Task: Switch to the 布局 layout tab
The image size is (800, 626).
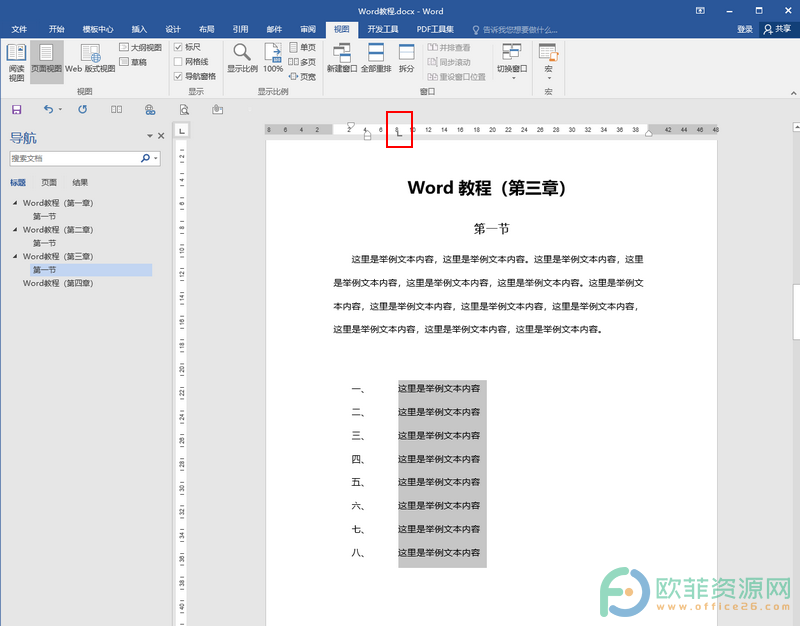Action: click(x=207, y=29)
